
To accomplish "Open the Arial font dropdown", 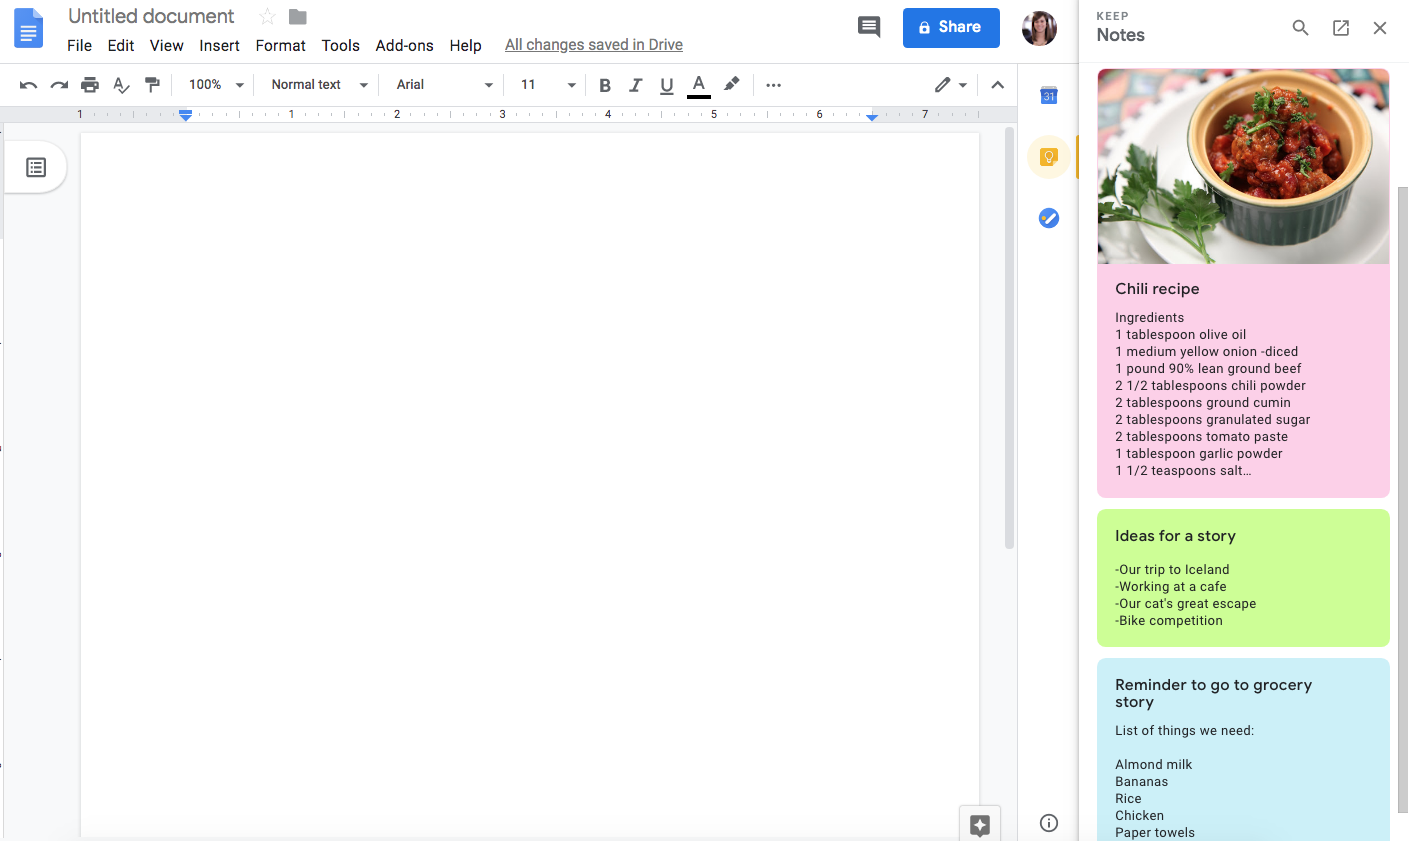I will (444, 85).
